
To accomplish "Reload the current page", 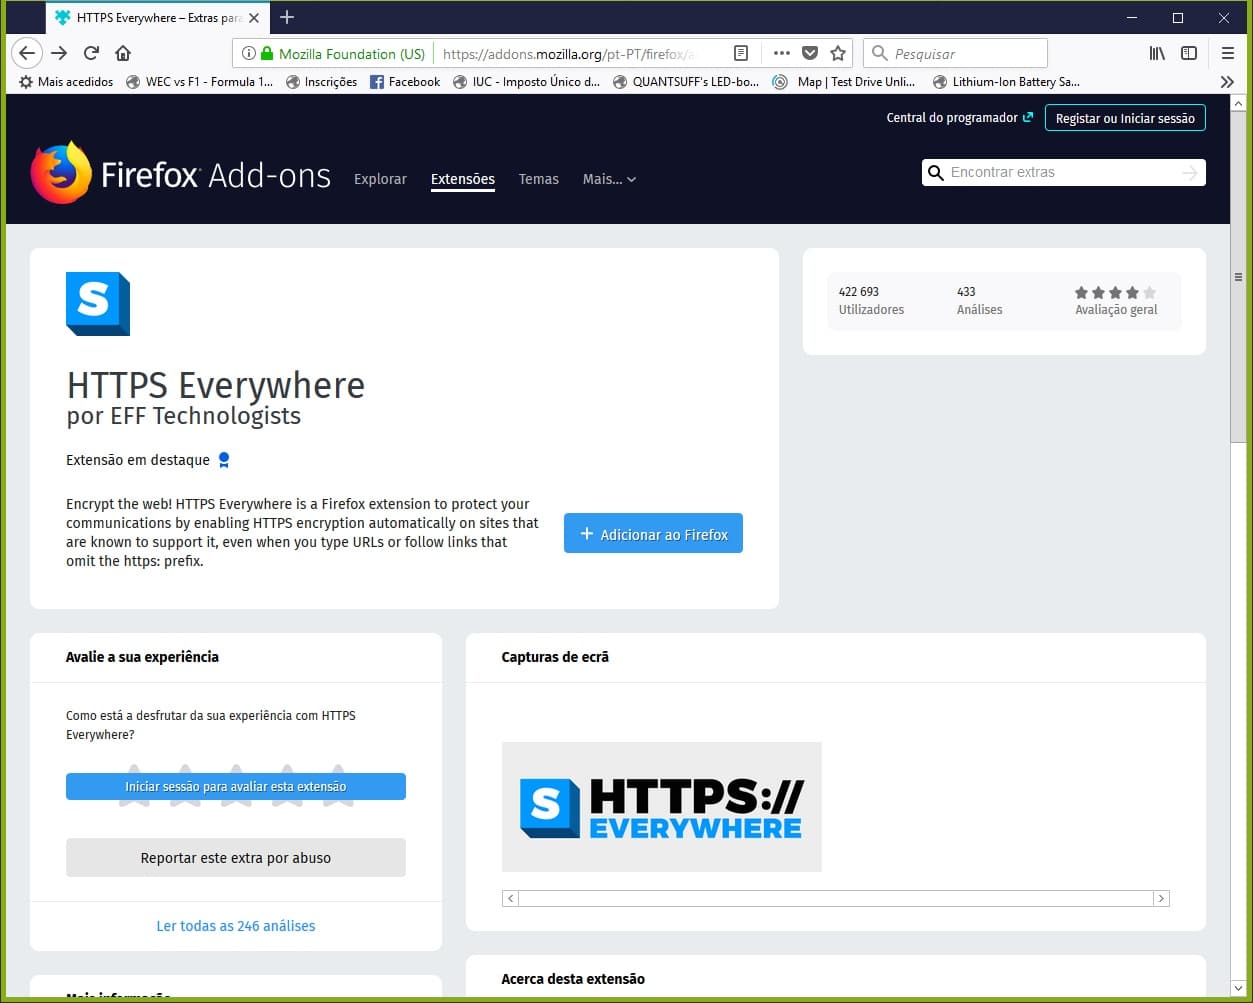I will pos(91,53).
